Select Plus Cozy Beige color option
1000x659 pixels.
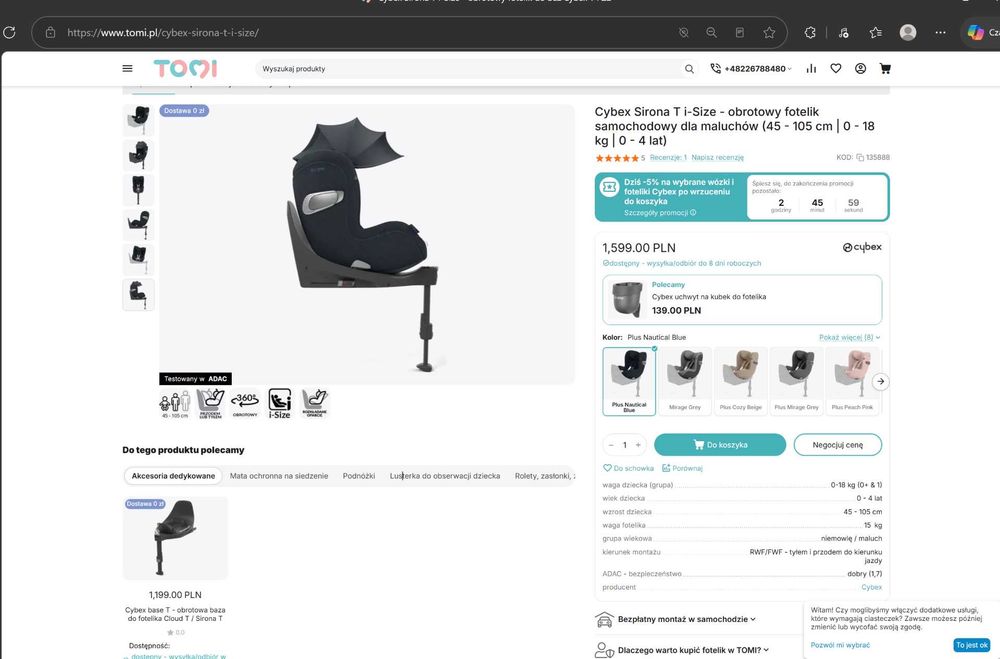[740, 381]
